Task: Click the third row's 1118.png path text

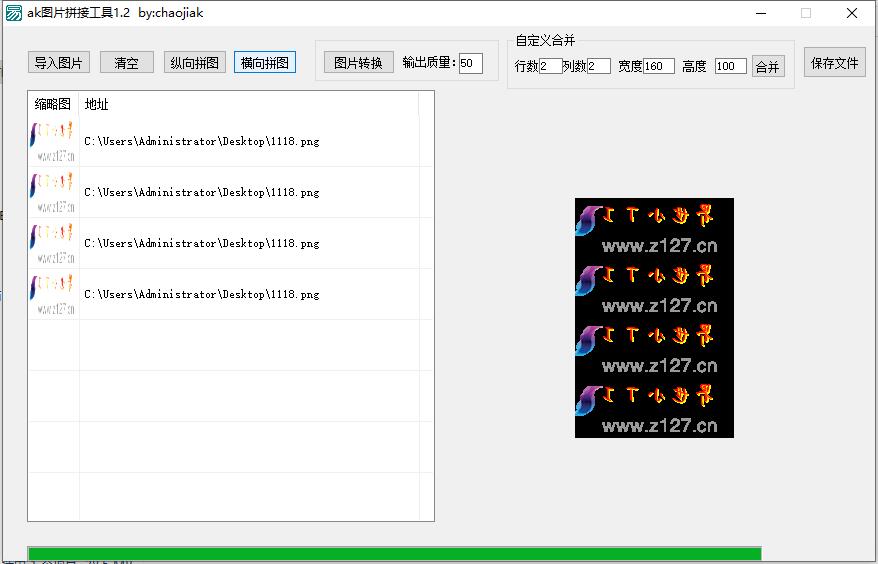Action: 202,243
